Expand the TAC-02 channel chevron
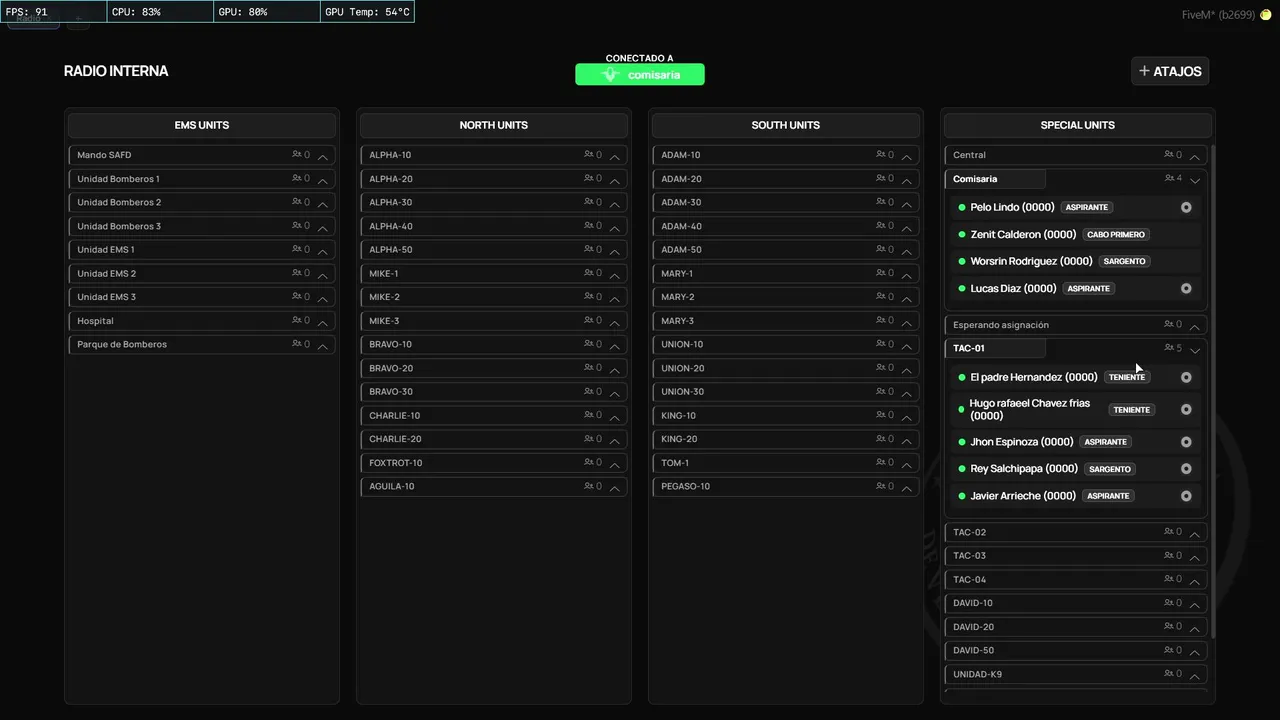 (x=1195, y=533)
